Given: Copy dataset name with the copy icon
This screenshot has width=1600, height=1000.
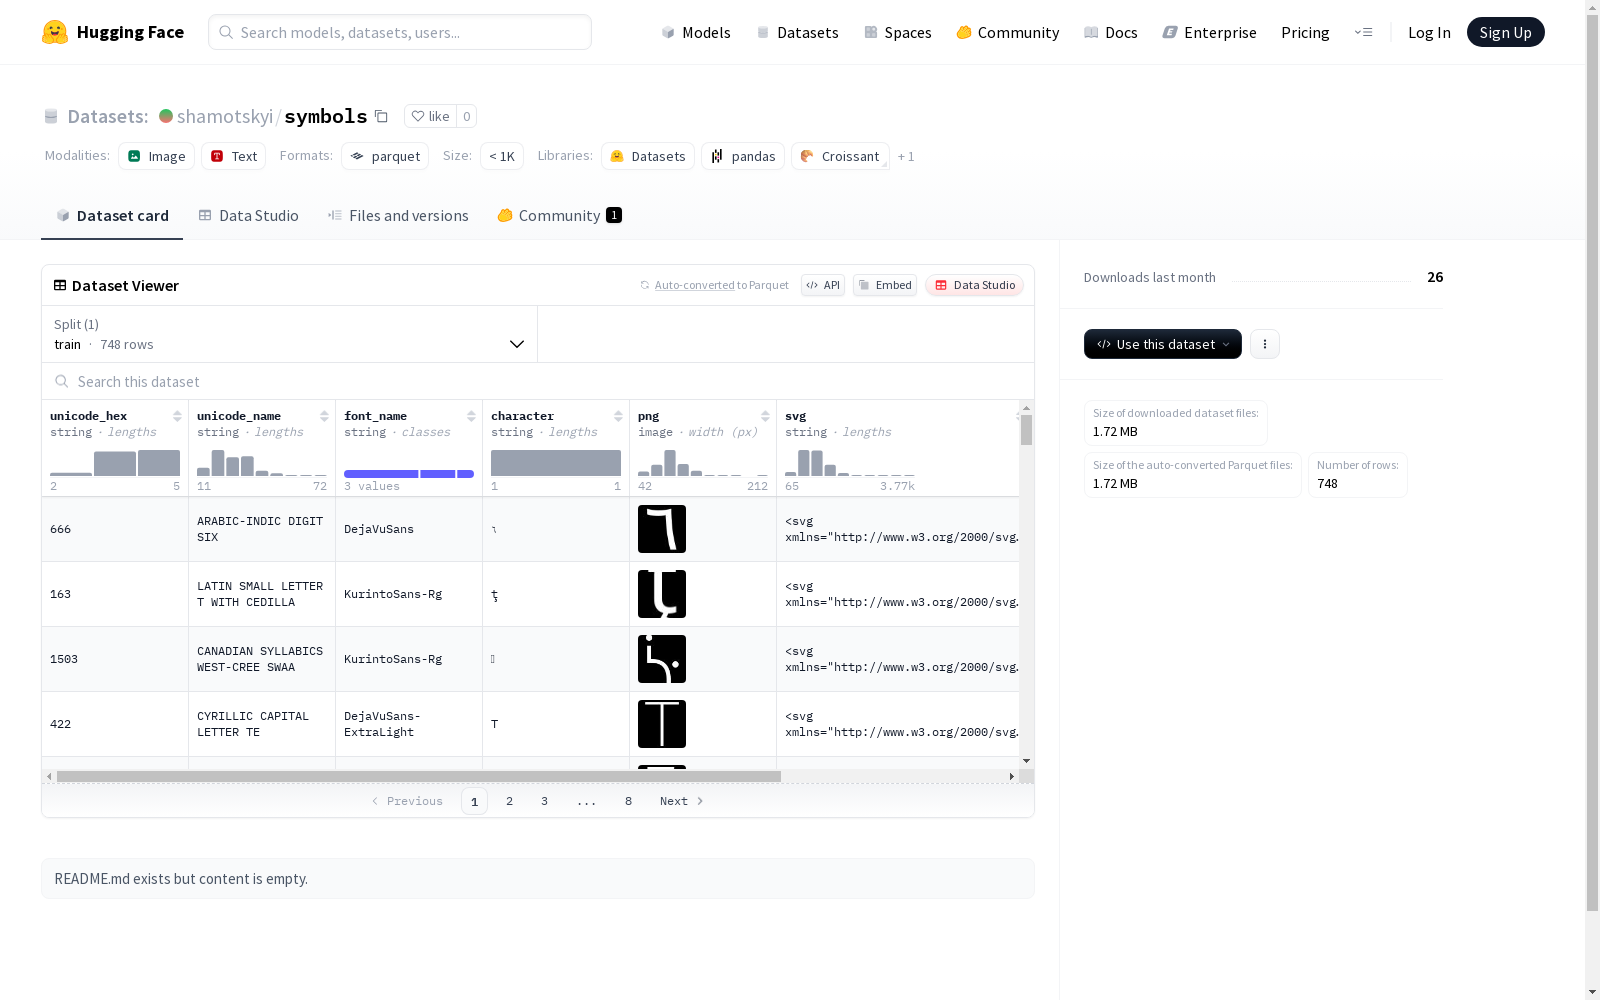Looking at the screenshot, I should point(381,116).
